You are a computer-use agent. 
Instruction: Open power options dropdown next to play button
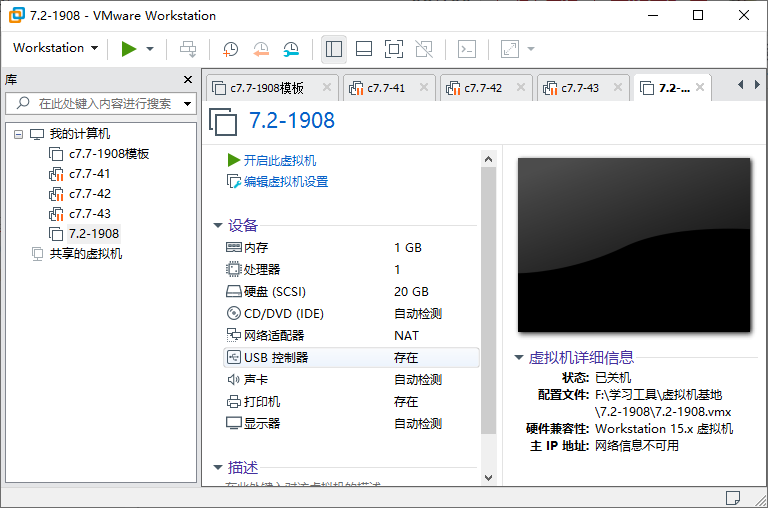[150, 48]
